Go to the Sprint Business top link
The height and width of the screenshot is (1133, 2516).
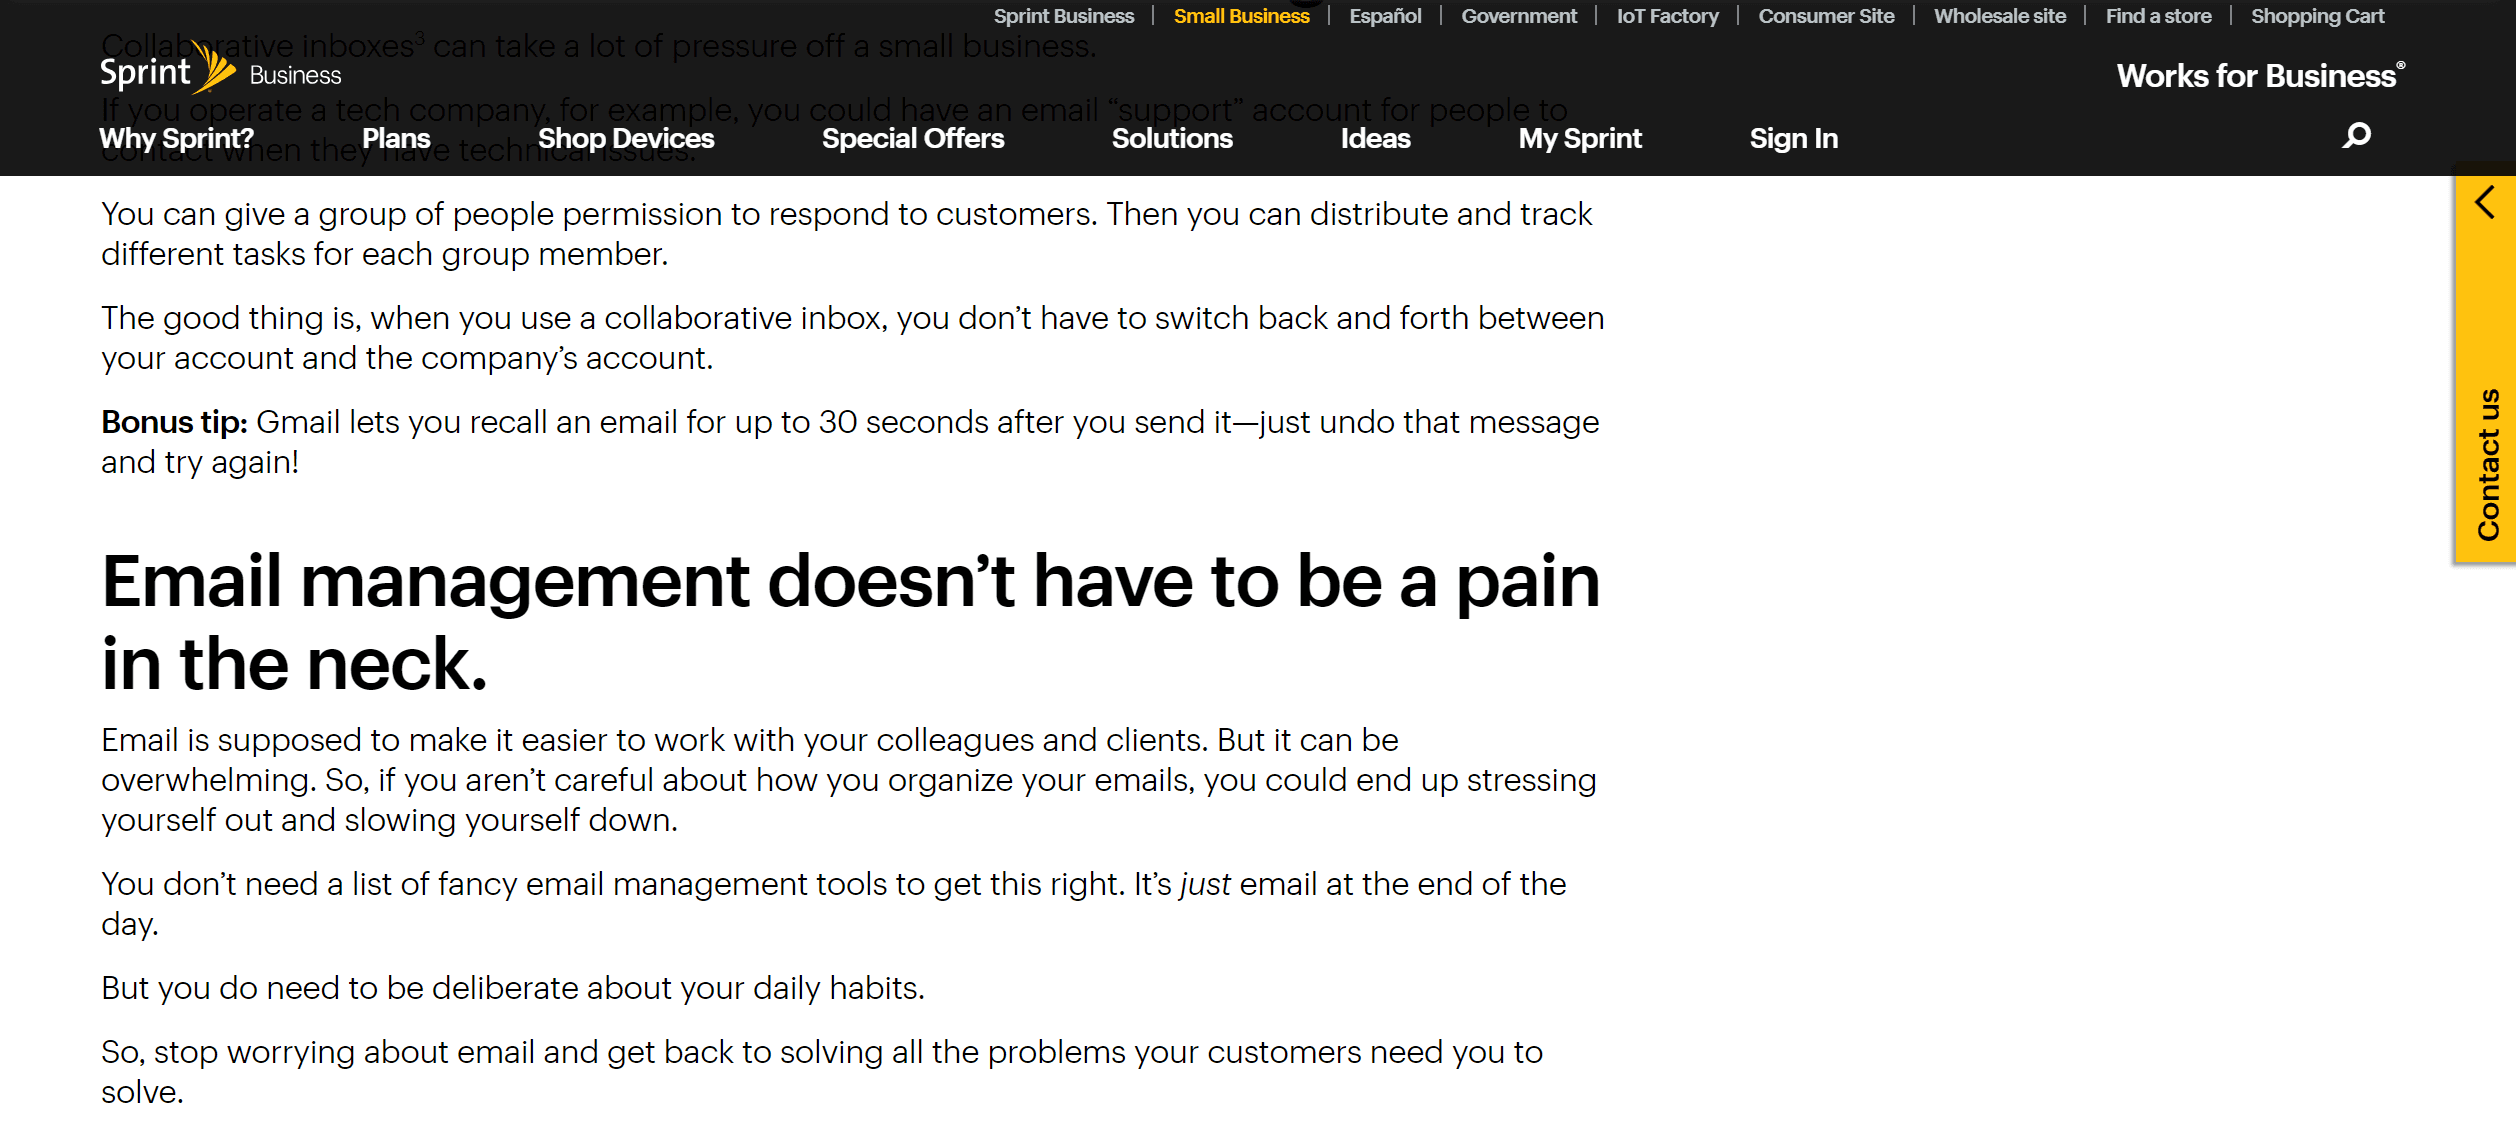[1063, 16]
